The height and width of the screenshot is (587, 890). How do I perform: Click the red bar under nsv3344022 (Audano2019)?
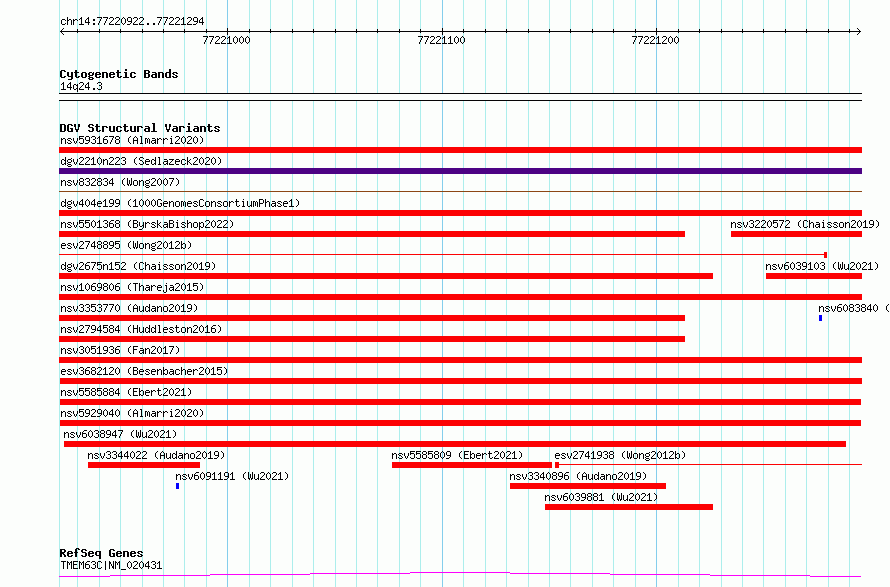[144, 465]
